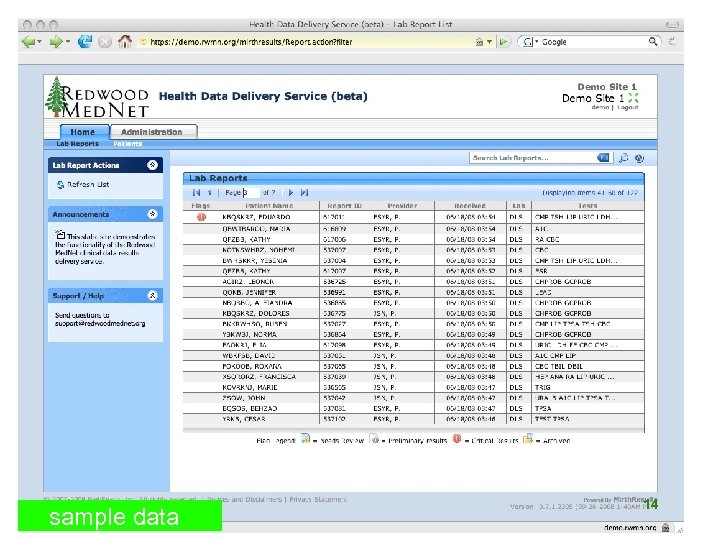Click the browser Stop icon
Image resolution: width=720 pixels, height=540 pixels.
105,42
